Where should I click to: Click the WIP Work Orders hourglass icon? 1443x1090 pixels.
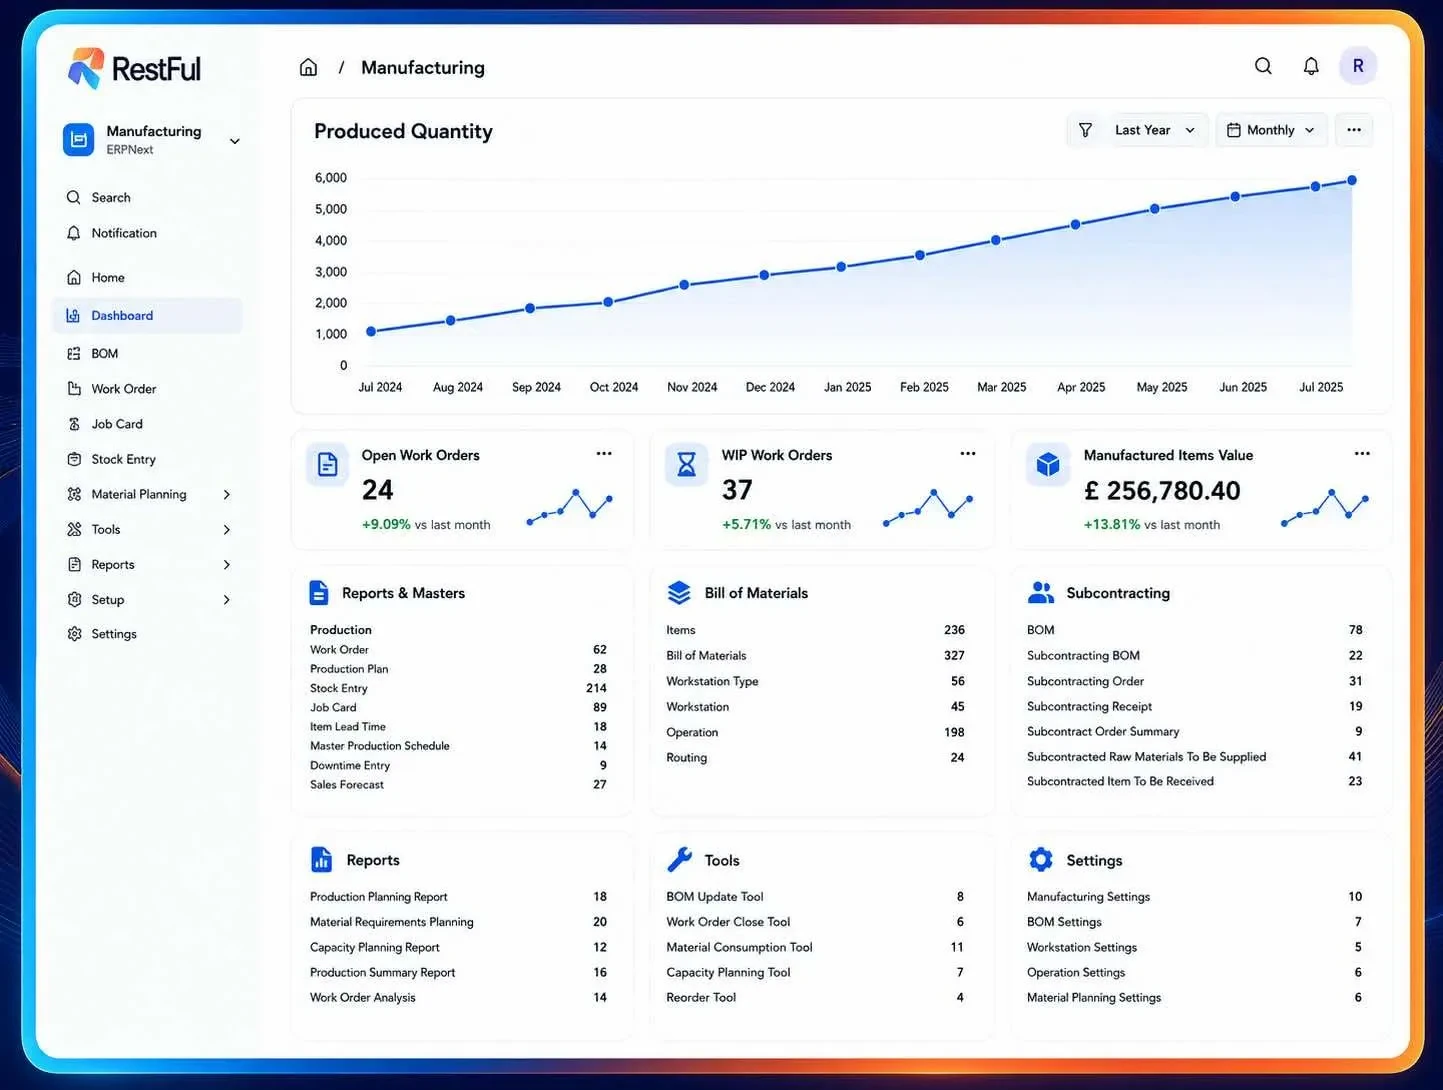pyautogui.click(x=687, y=465)
